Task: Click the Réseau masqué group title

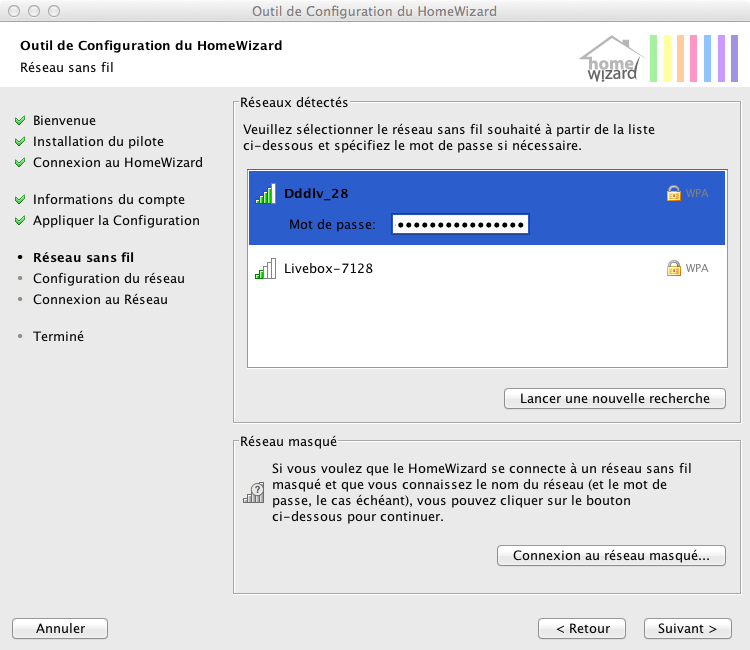Action: pyautogui.click(x=288, y=441)
